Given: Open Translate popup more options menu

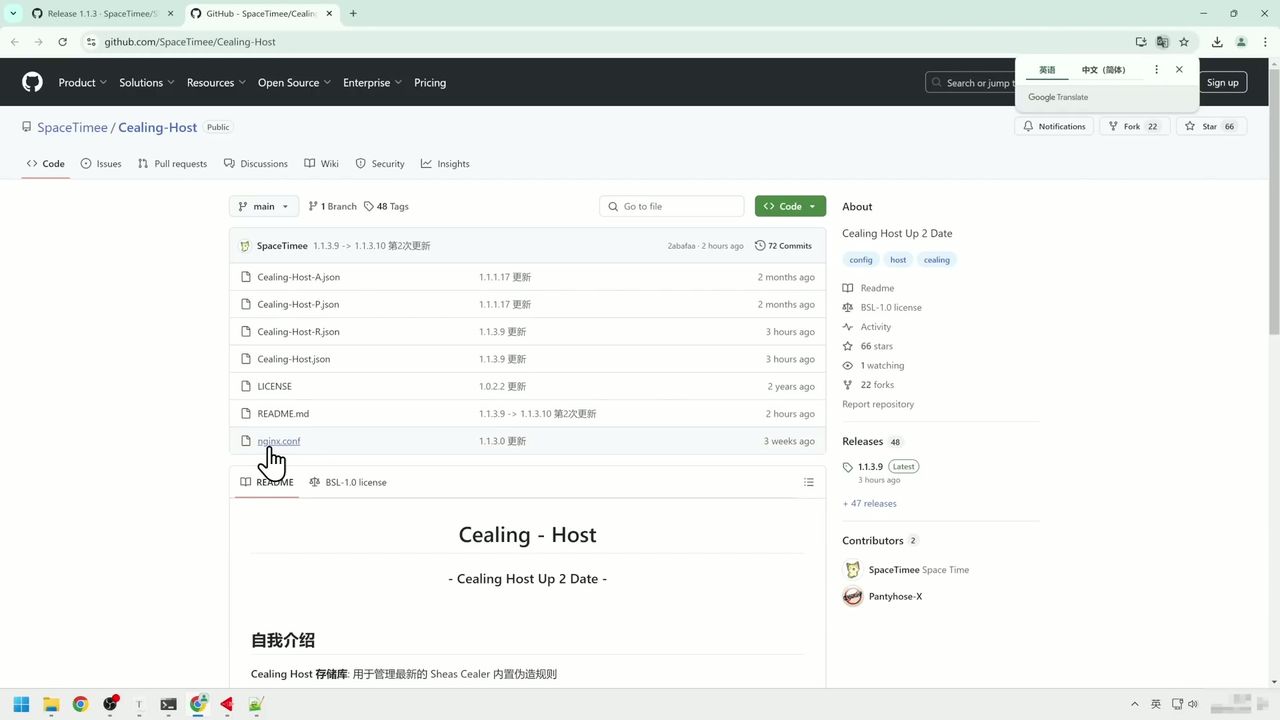Looking at the screenshot, I should pyautogui.click(x=1156, y=70).
